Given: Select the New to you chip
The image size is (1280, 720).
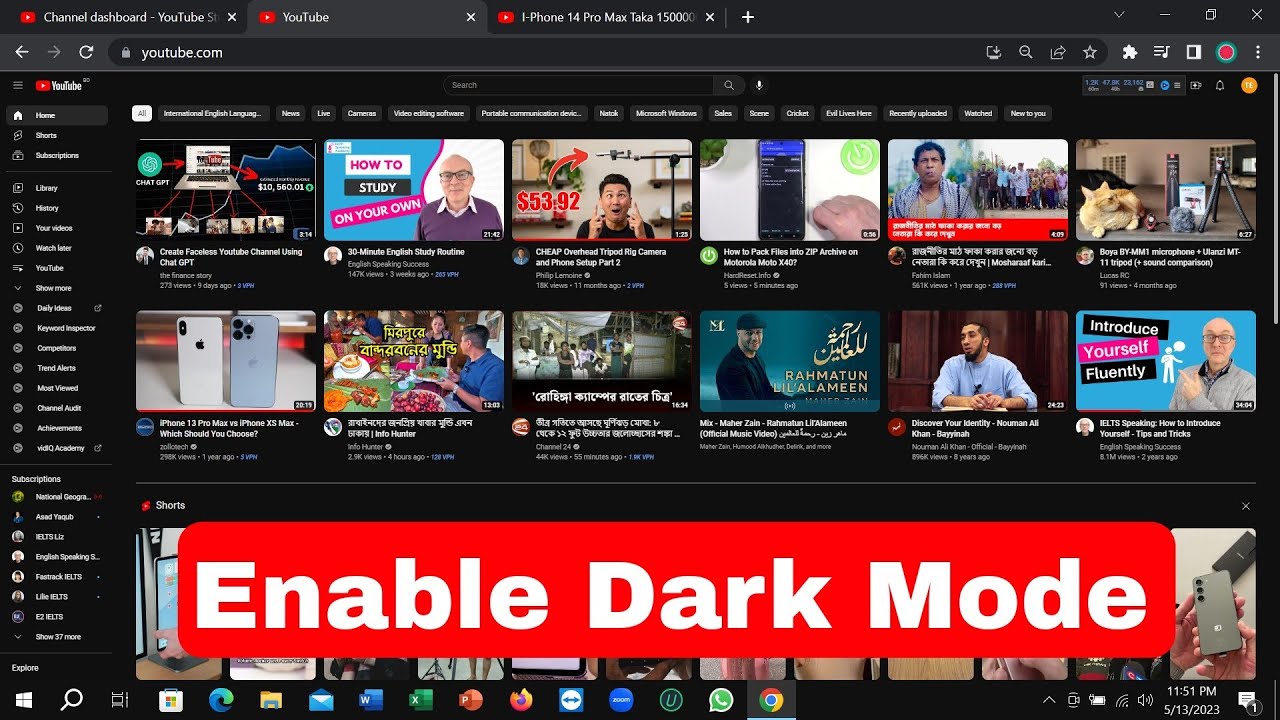Looking at the screenshot, I should [x=1028, y=113].
